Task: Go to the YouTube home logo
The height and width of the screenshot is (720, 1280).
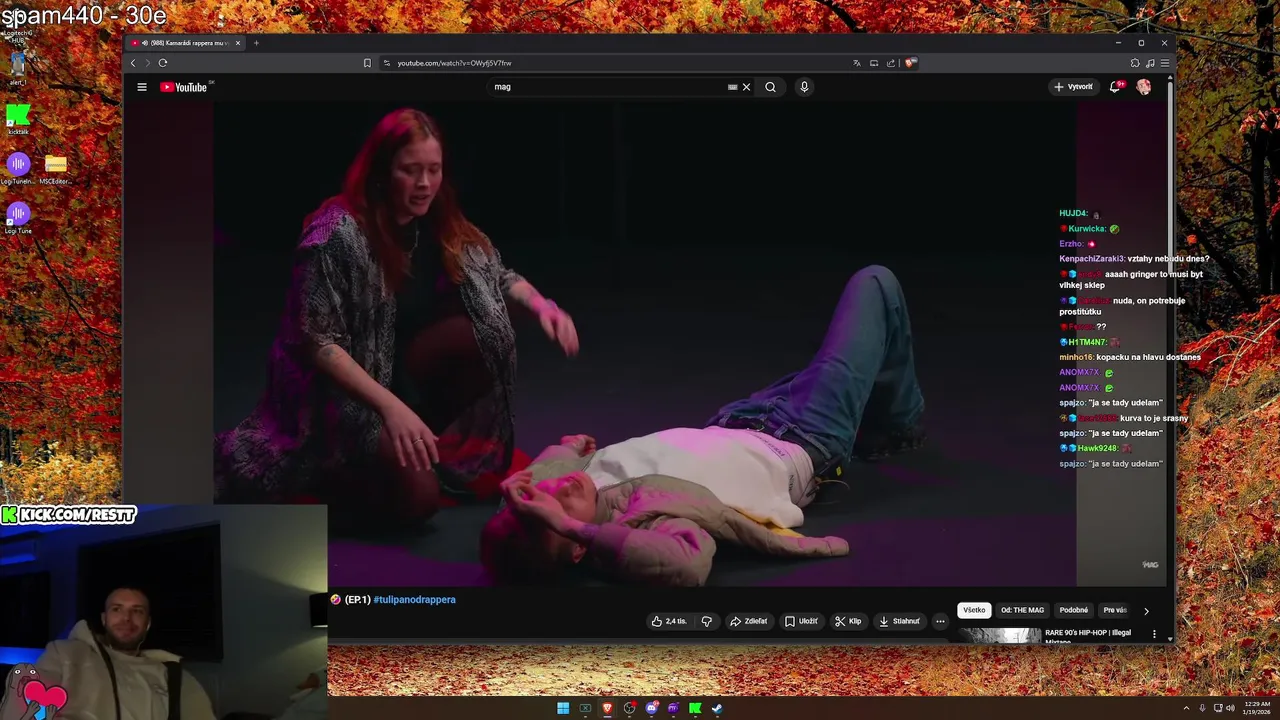Action: (x=184, y=87)
